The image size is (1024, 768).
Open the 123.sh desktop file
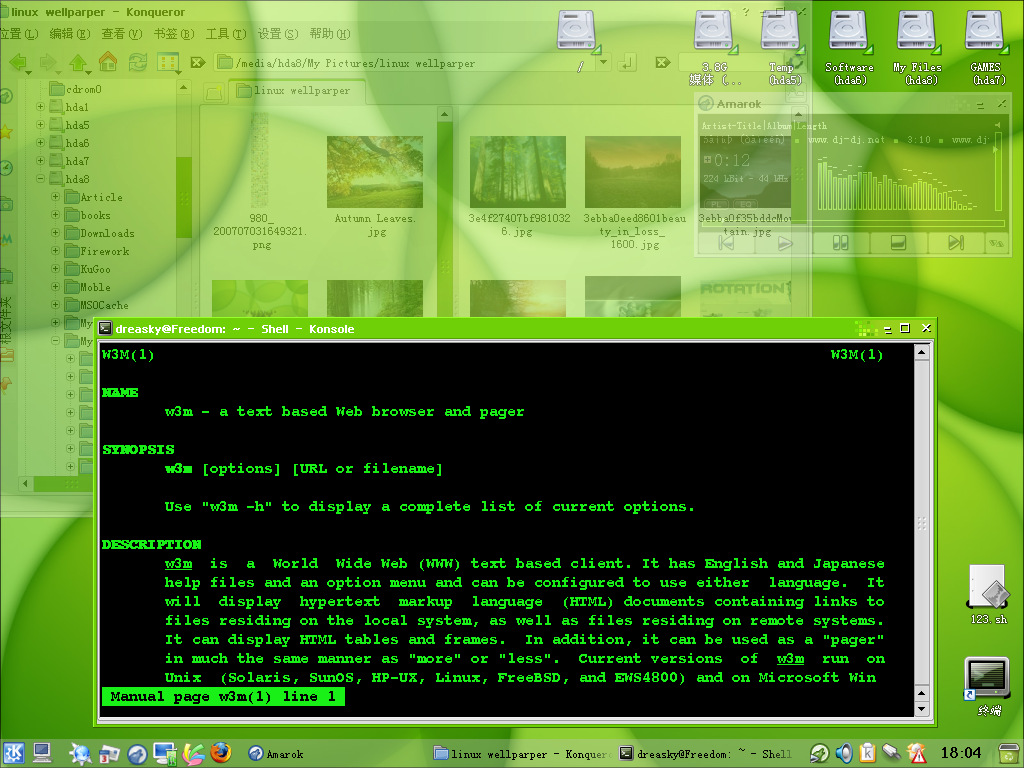988,595
